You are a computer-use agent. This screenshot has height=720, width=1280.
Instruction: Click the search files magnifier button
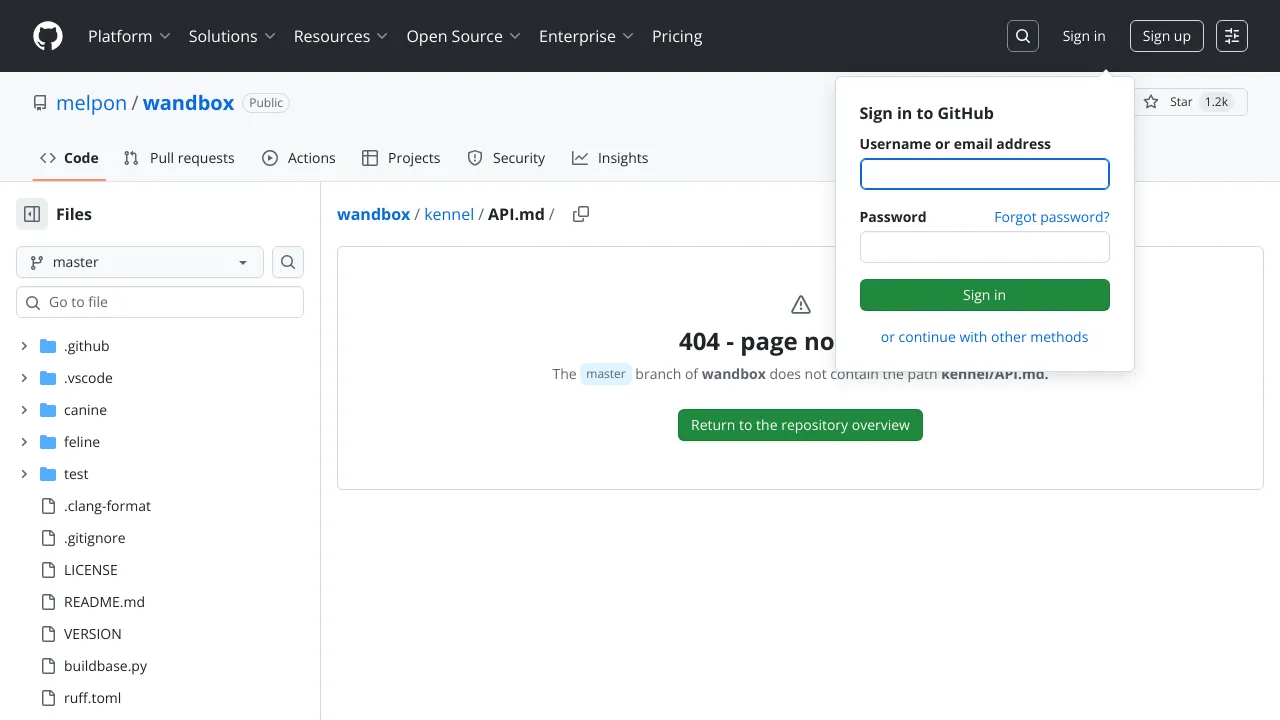click(x=288, y=262)
